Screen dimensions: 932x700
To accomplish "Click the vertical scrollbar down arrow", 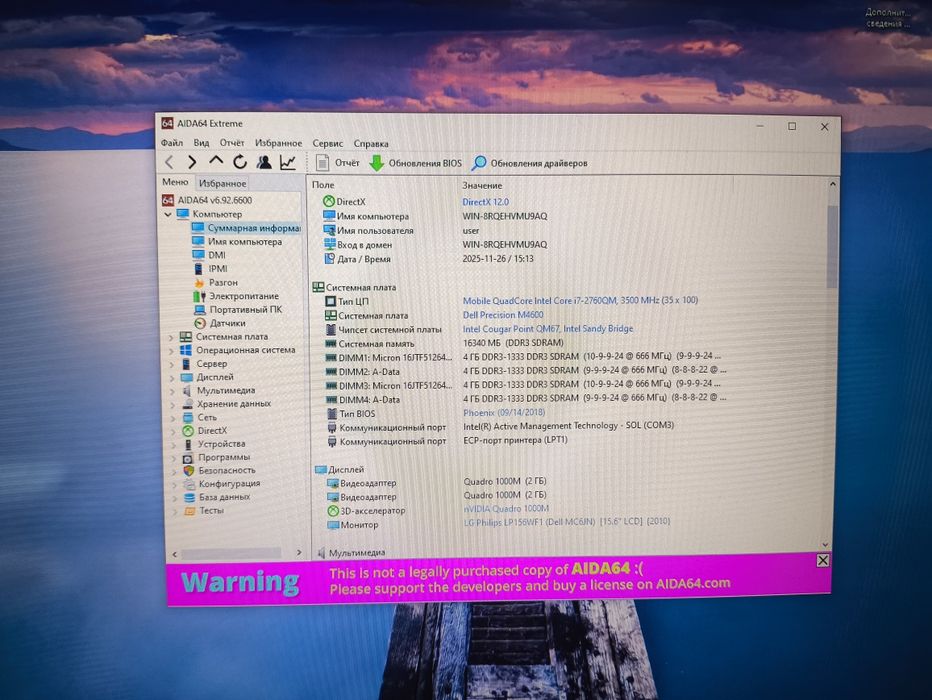I will pyautogui.click(x=825, y=544).
